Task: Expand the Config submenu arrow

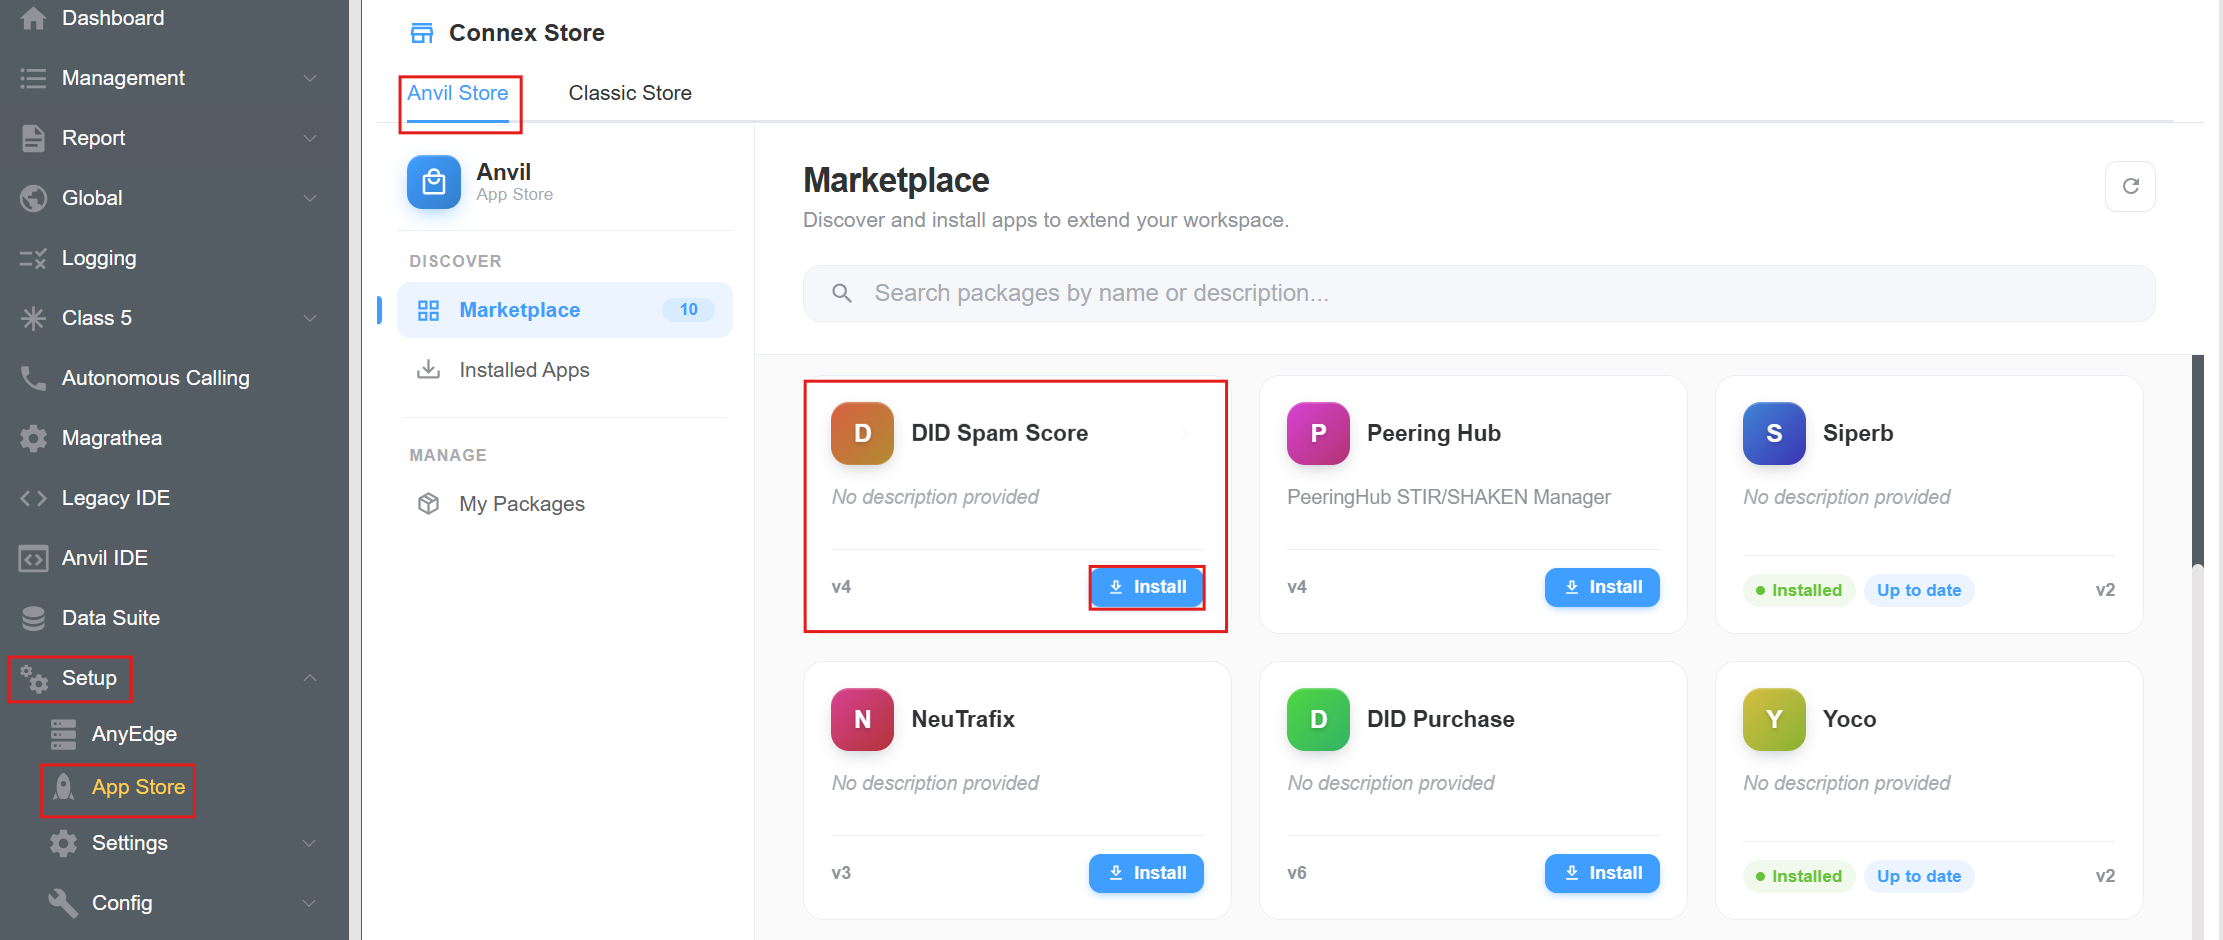Action: pos(310,903)
